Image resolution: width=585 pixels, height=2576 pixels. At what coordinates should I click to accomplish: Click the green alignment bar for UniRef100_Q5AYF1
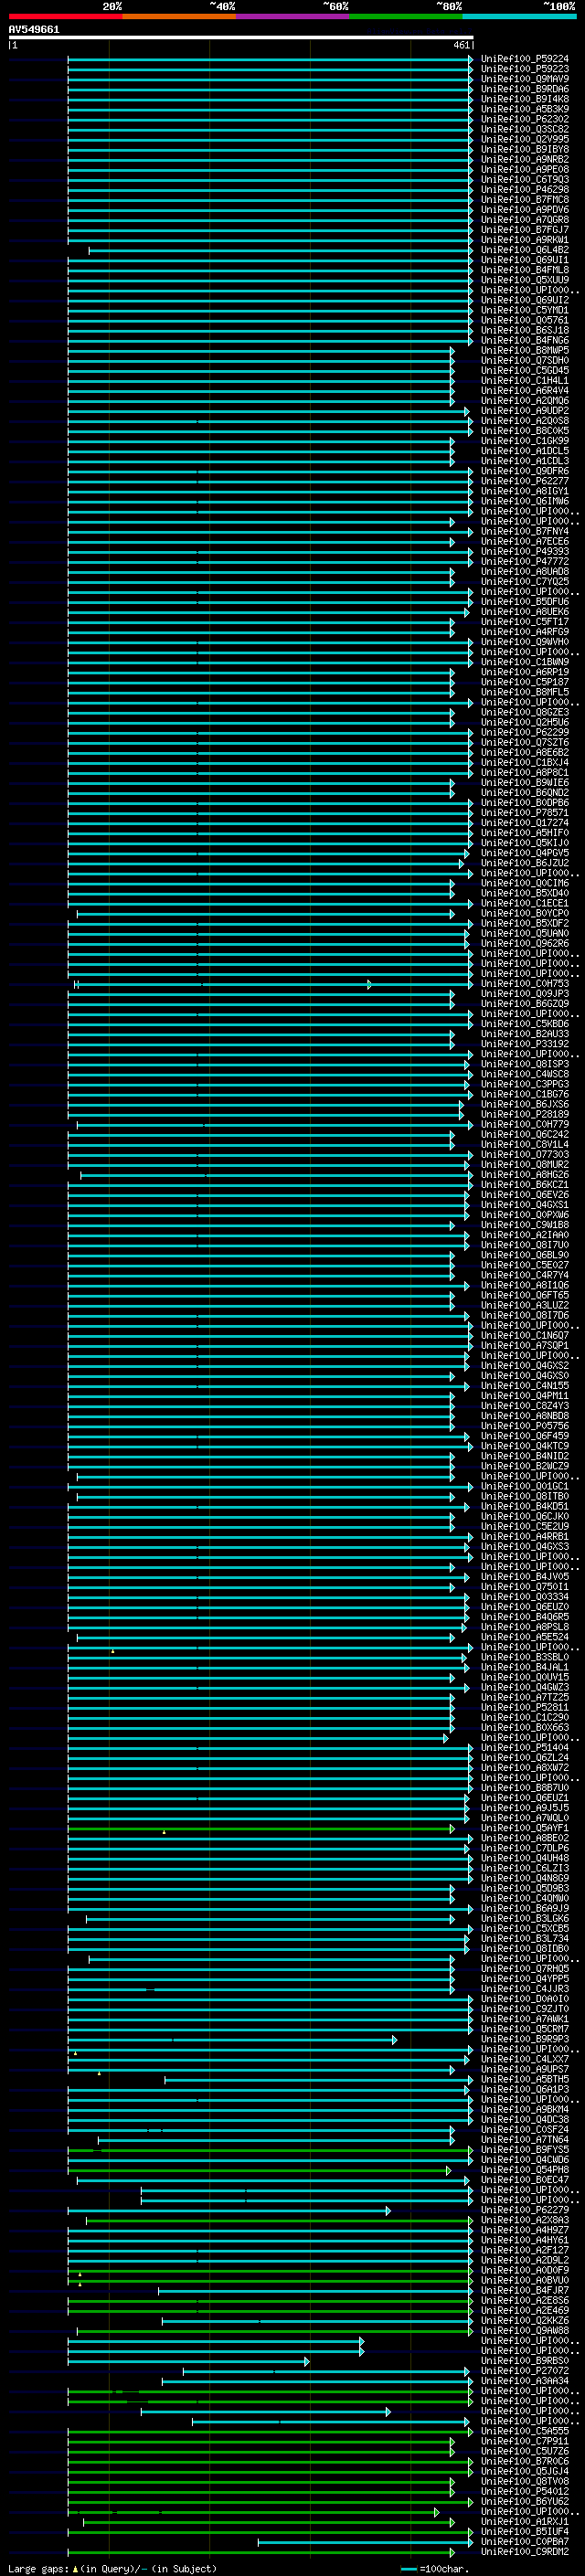click(x=261, y=1829)
